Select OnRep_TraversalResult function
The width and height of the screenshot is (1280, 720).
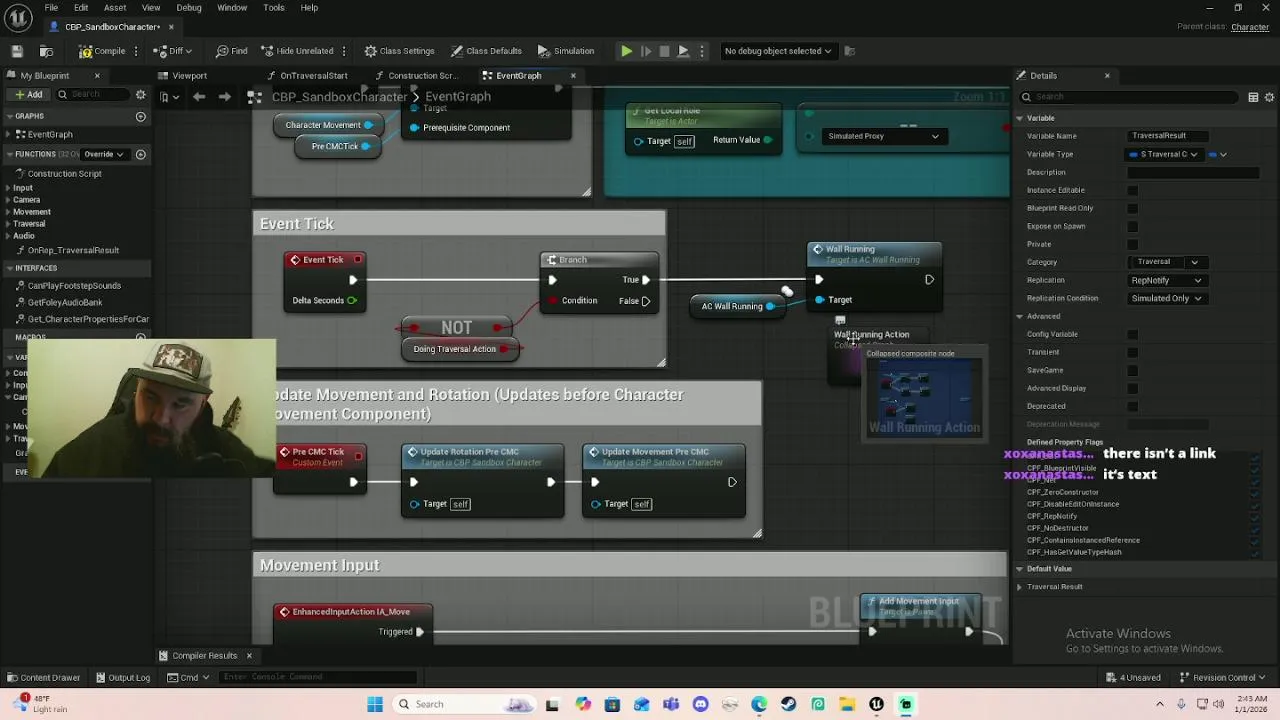point(73,251)
